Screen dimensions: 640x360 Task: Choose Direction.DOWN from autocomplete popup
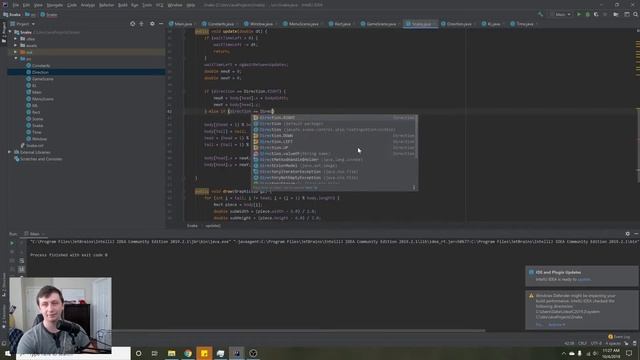334,136
